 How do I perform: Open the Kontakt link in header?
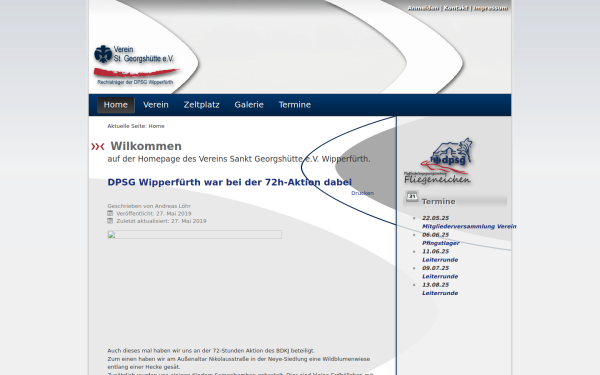pos(456,8)
